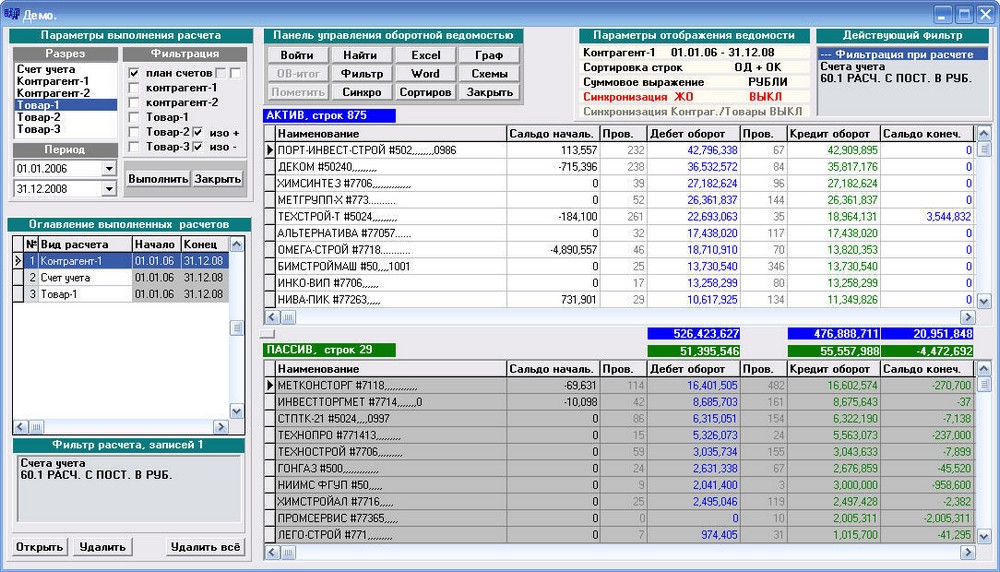Click the Найти button

pyautogui.click(x=361, y=55)
